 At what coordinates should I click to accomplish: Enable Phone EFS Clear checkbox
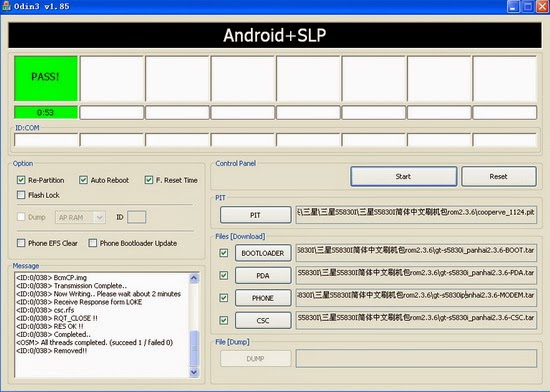pyautogui.click(x=21, y=243)
